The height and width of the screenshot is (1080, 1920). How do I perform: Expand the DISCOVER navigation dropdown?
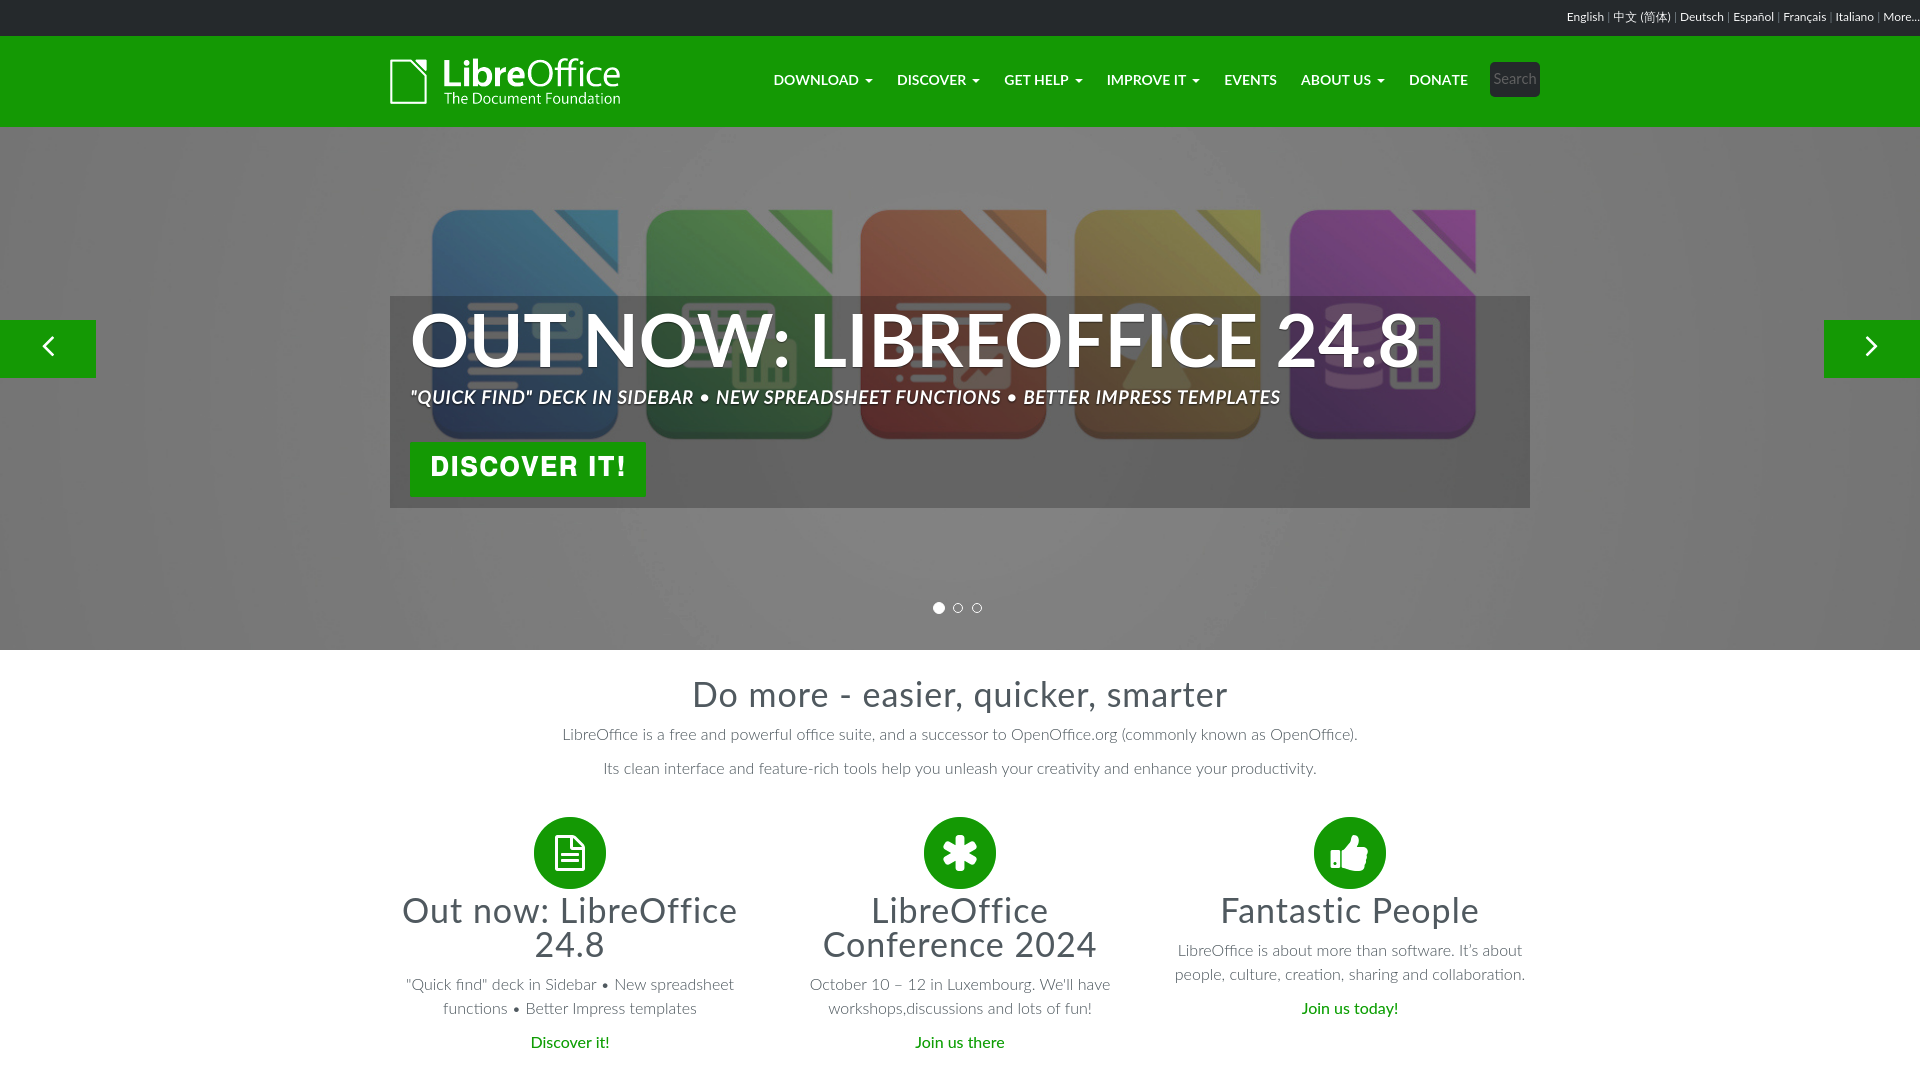coord(938,82)
